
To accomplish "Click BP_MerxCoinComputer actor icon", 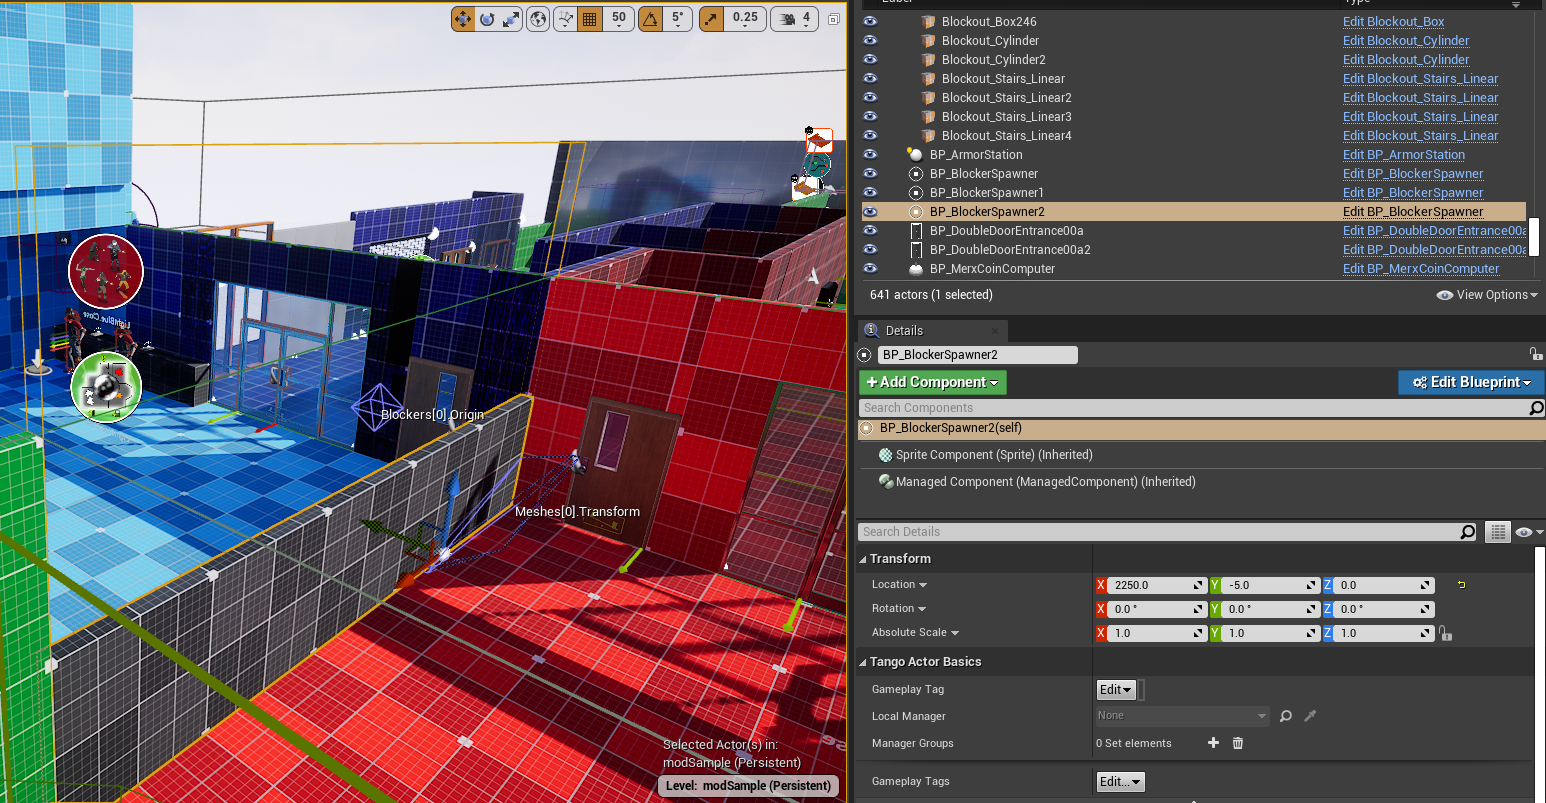I will (x=915, y=269).
